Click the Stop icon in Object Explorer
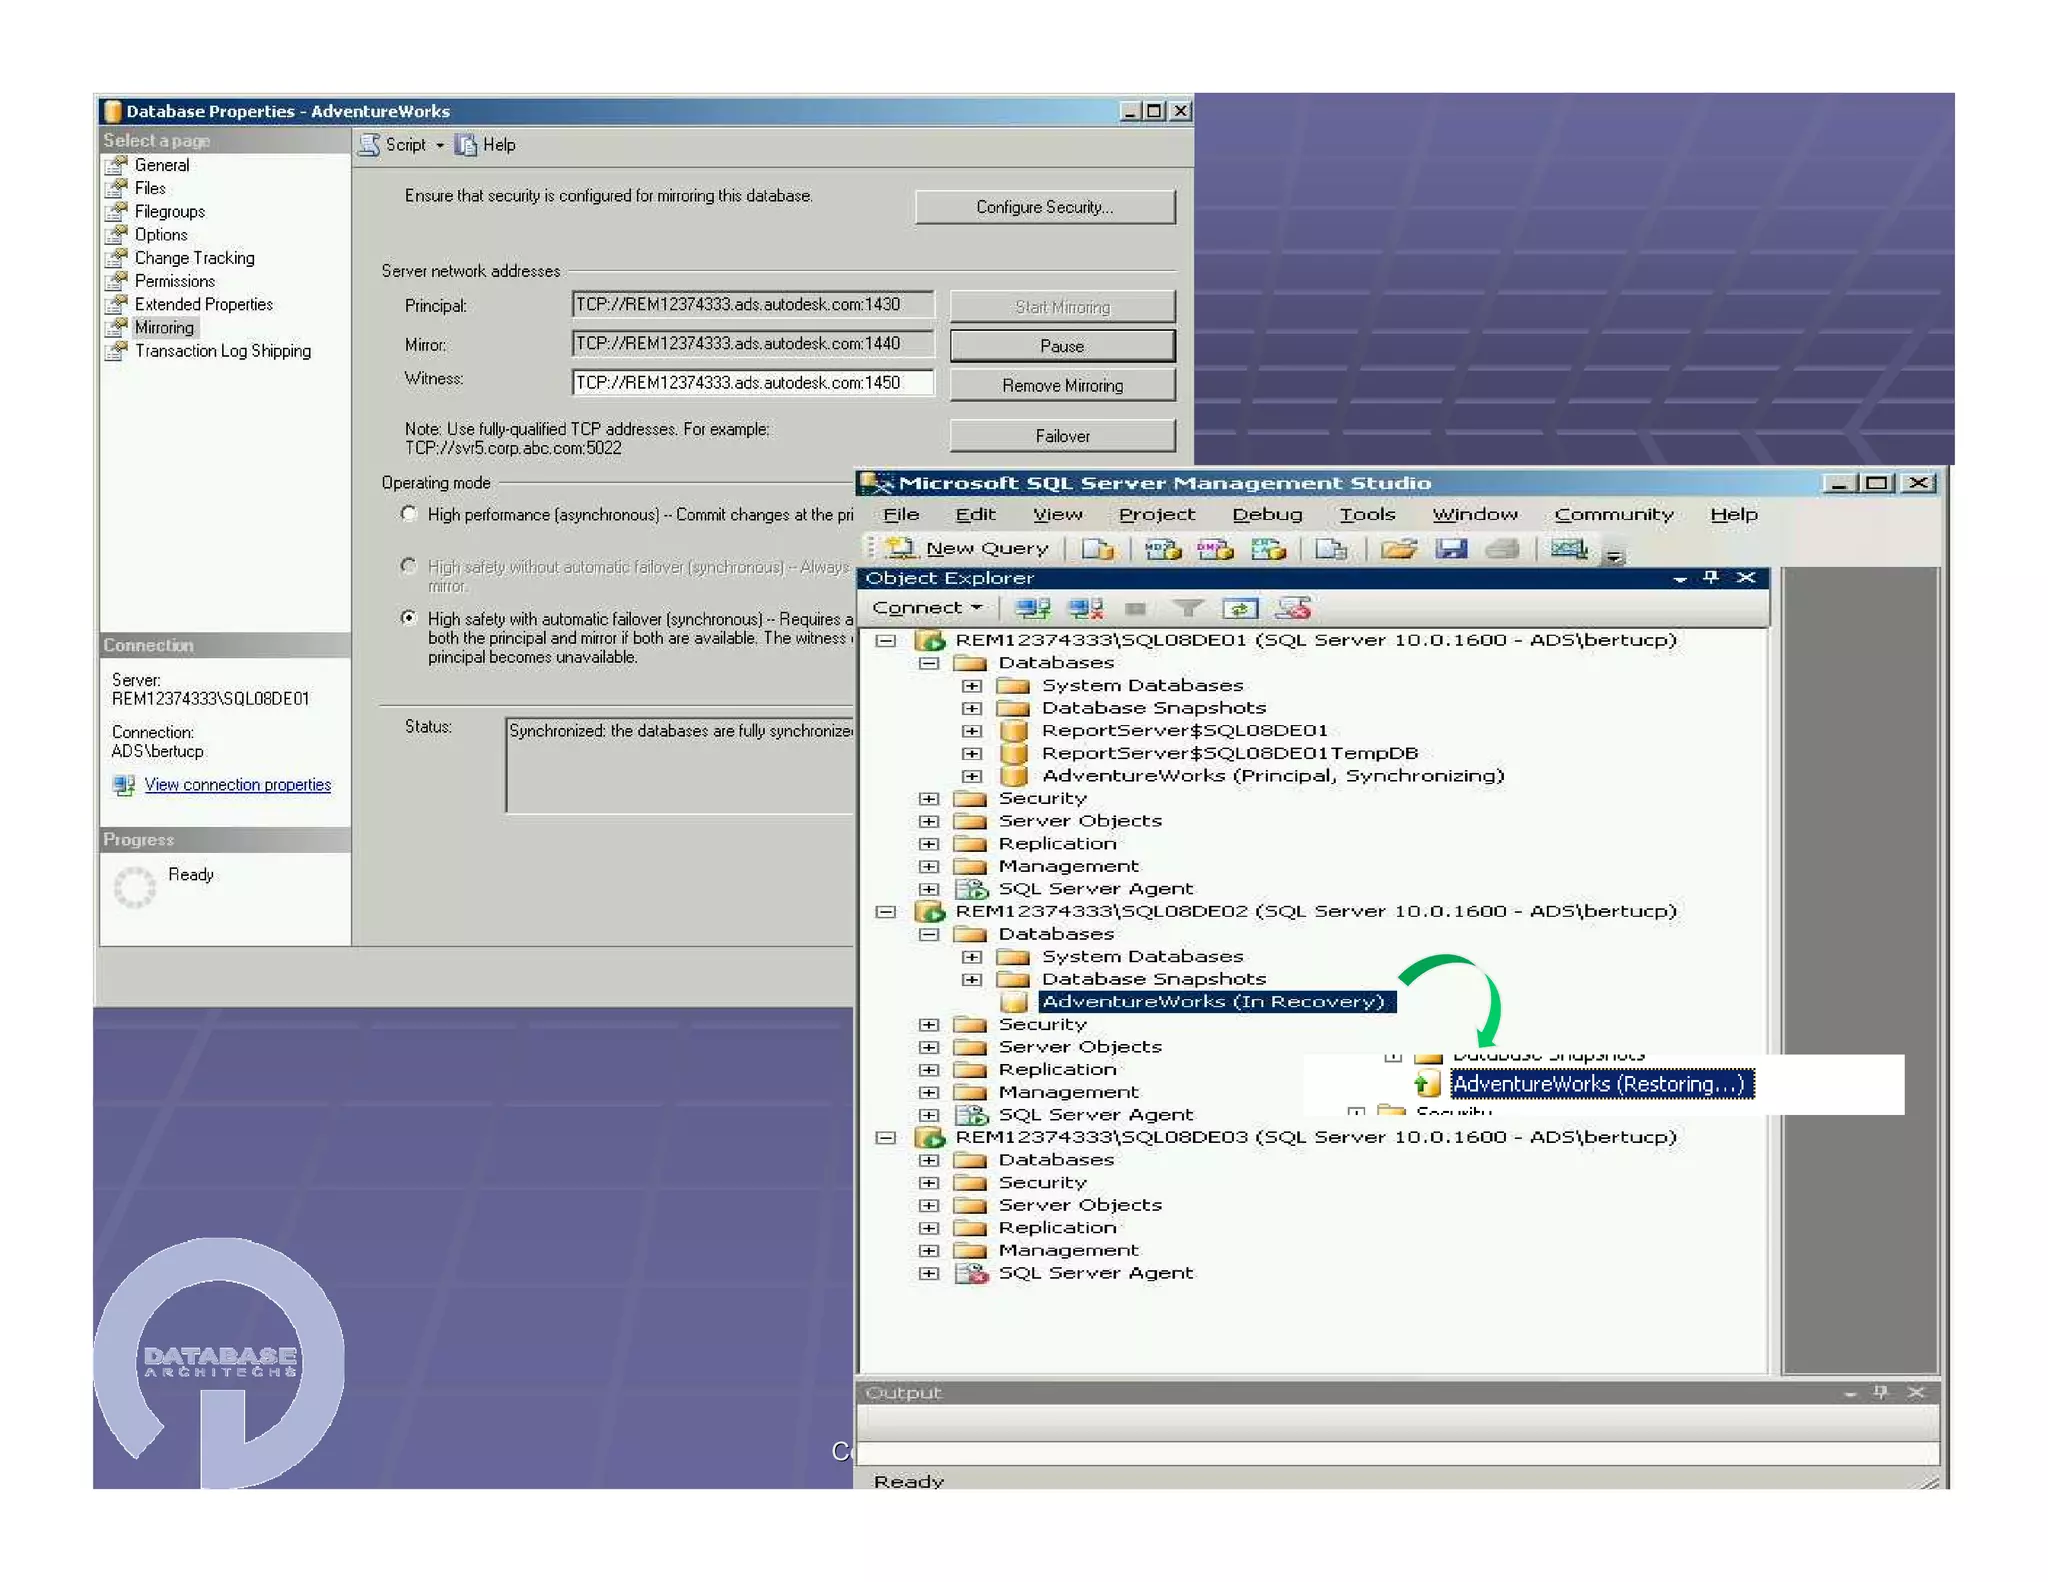2048x1582 pixels. pos(1135,608)
